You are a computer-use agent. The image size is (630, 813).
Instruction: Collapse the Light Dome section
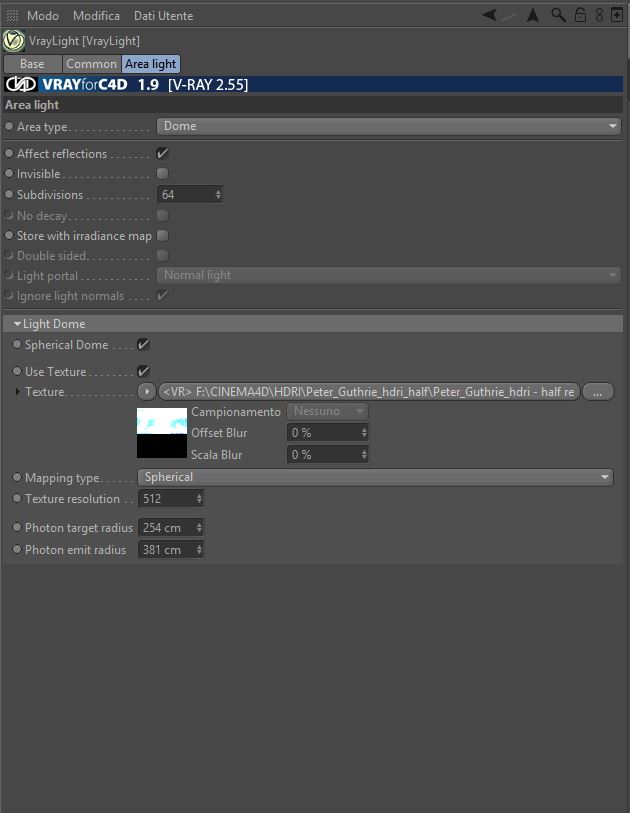pyautogui.click(x=18, y=324)
